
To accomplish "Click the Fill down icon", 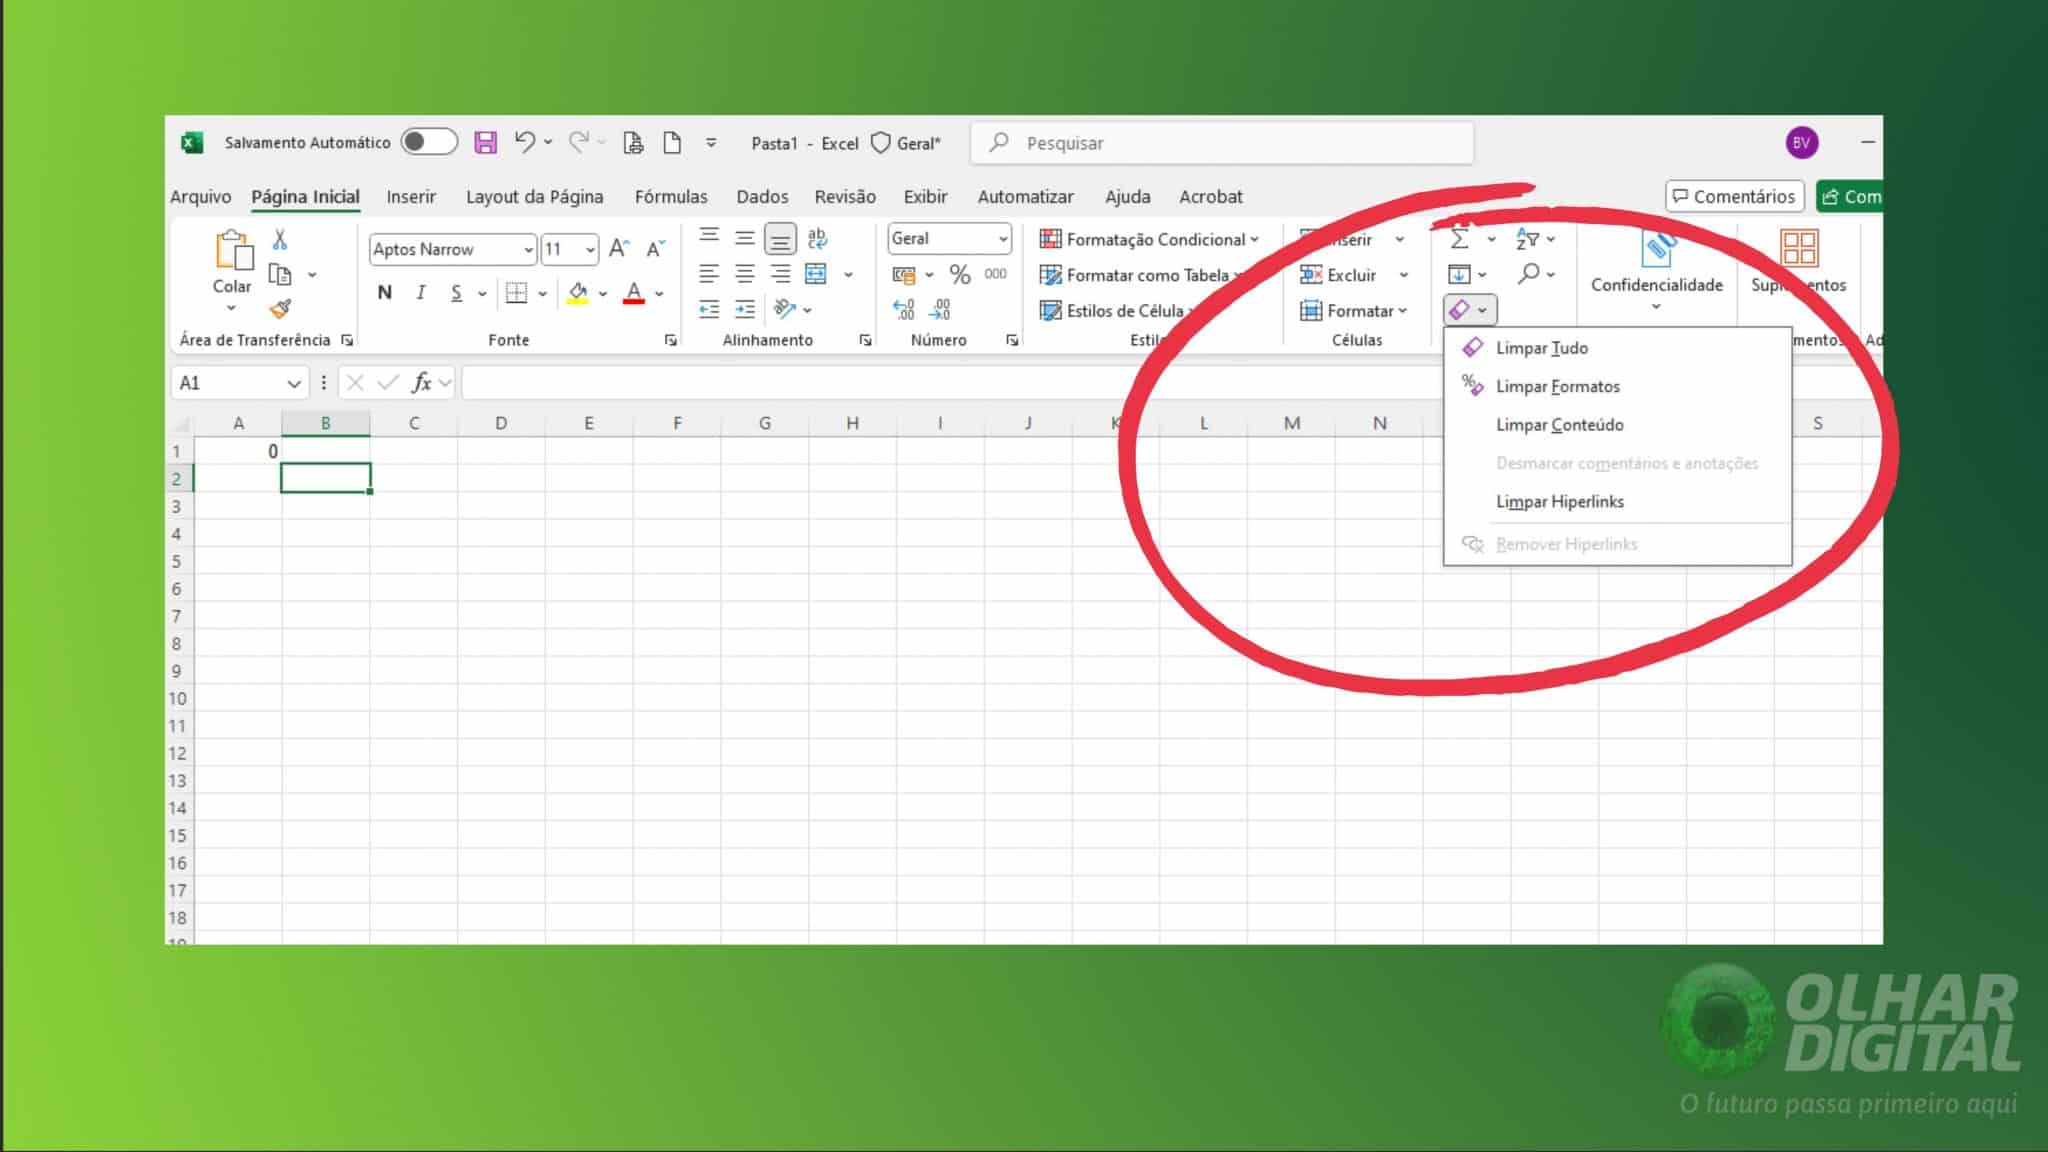I will [x=1459, y=274].
